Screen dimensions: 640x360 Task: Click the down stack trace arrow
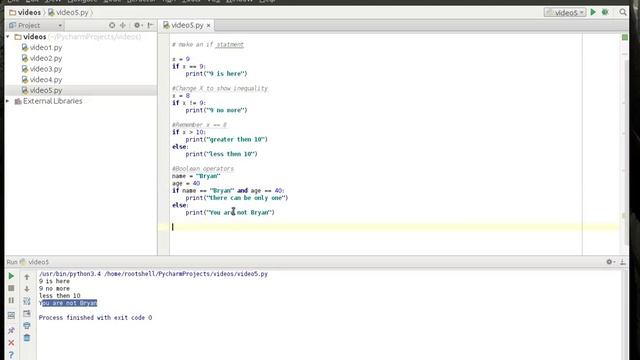(27, 289)
